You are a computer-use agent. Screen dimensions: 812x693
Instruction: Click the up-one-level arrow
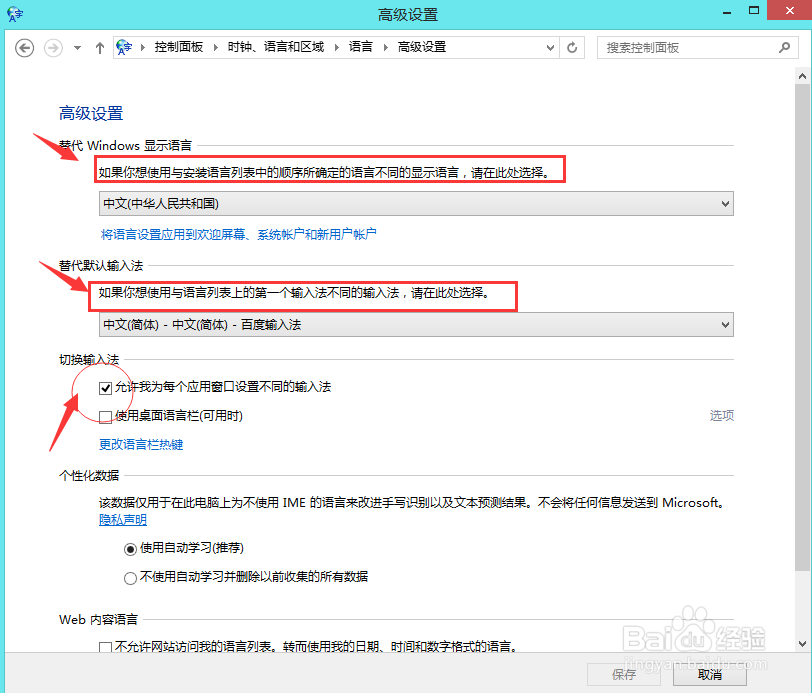pyautogui.click(x=100, y=47)
